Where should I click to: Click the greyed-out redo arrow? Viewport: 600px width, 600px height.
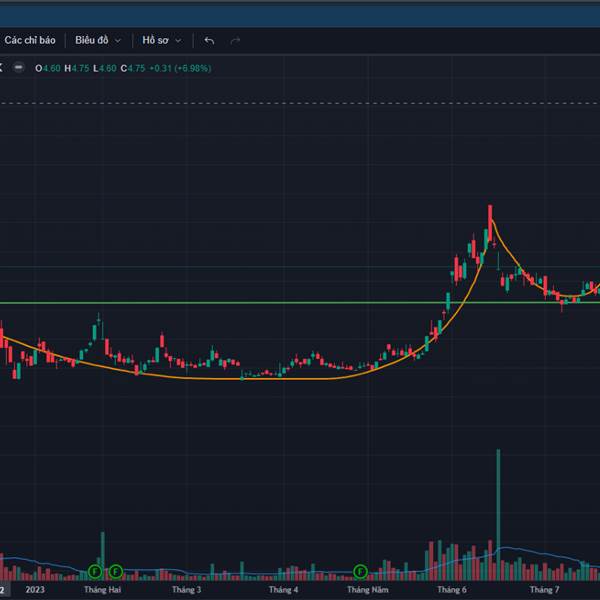pyautogui.click(x=235, y=40)
